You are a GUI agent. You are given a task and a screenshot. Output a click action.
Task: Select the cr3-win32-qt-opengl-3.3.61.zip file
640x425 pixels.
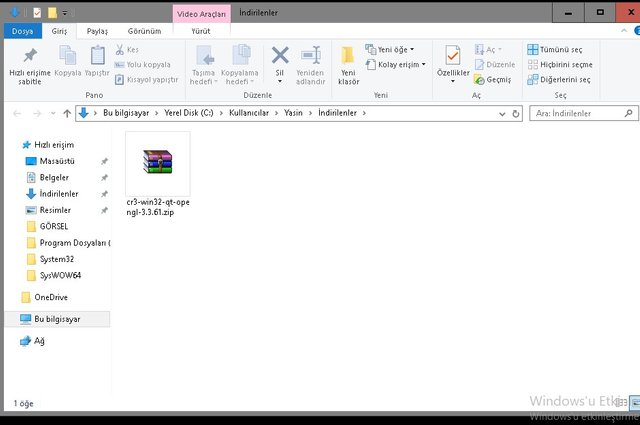[x=158, y=175]
